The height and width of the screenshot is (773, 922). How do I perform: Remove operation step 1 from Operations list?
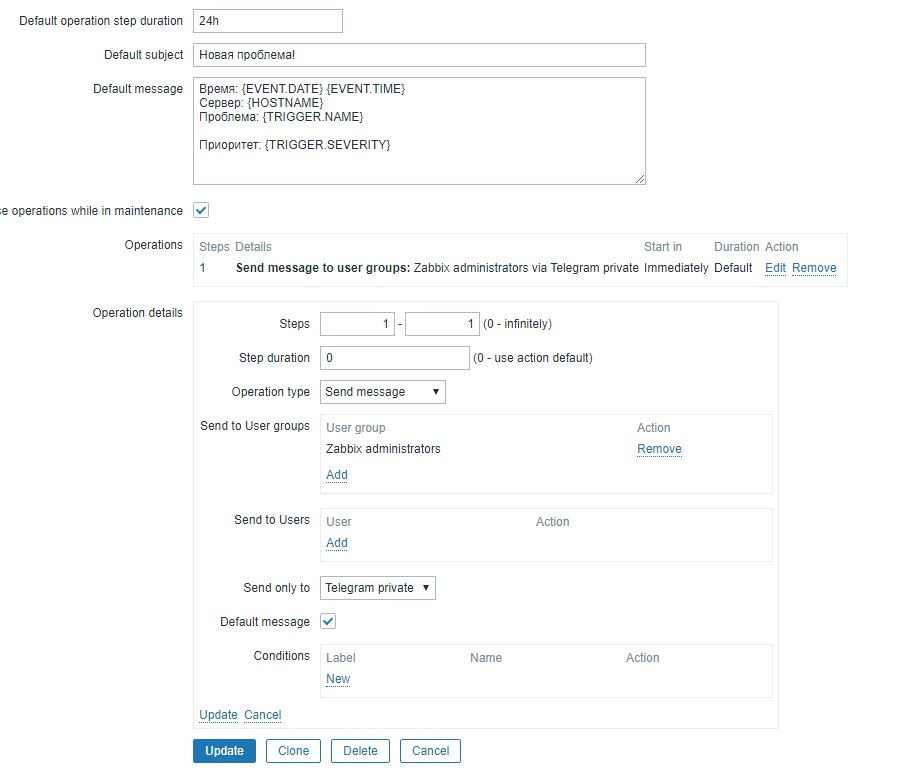click(x=814, y=268)
